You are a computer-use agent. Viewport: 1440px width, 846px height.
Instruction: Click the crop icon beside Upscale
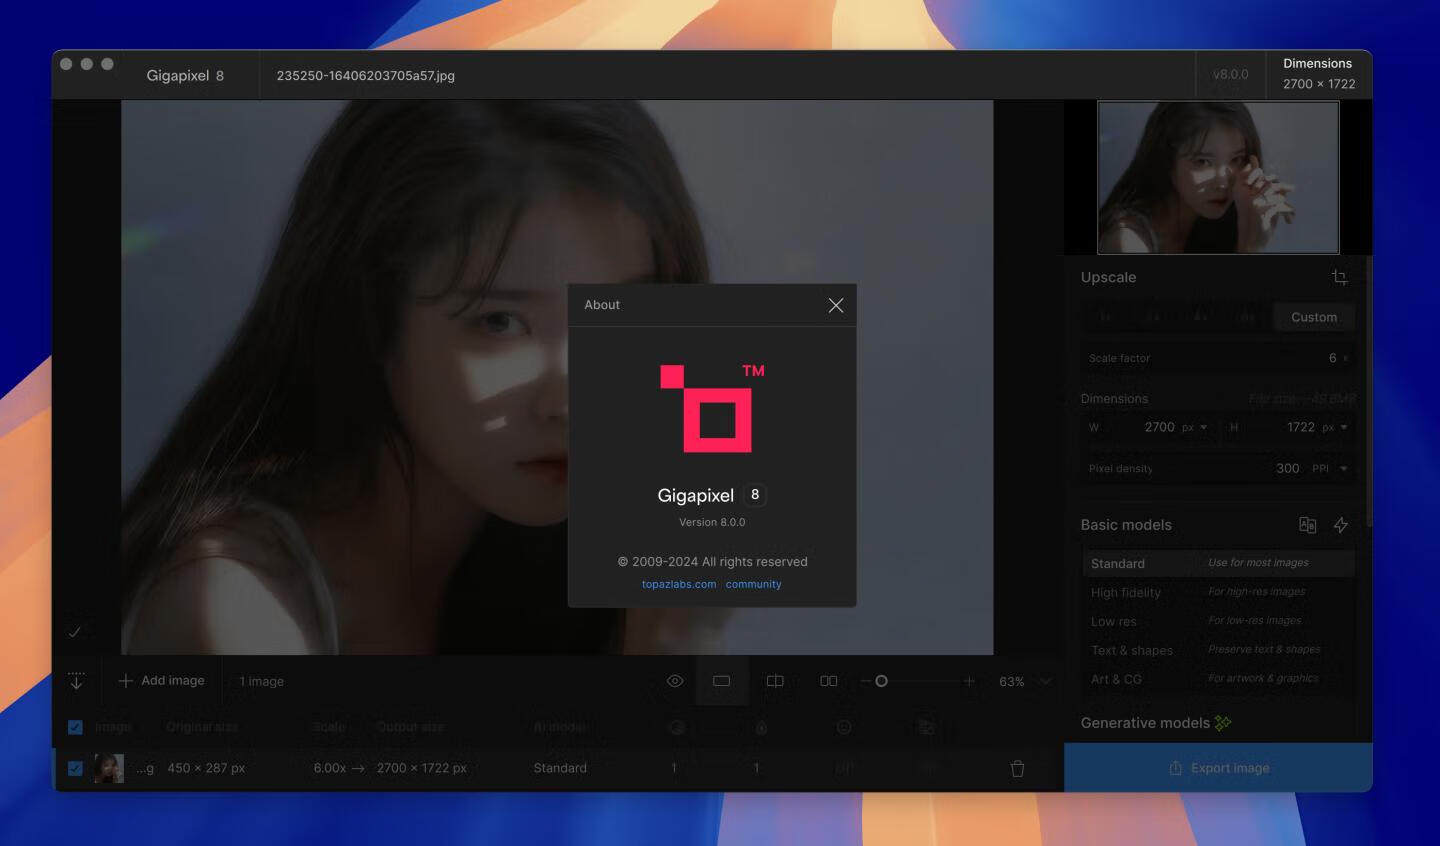tap(1340, 277)
